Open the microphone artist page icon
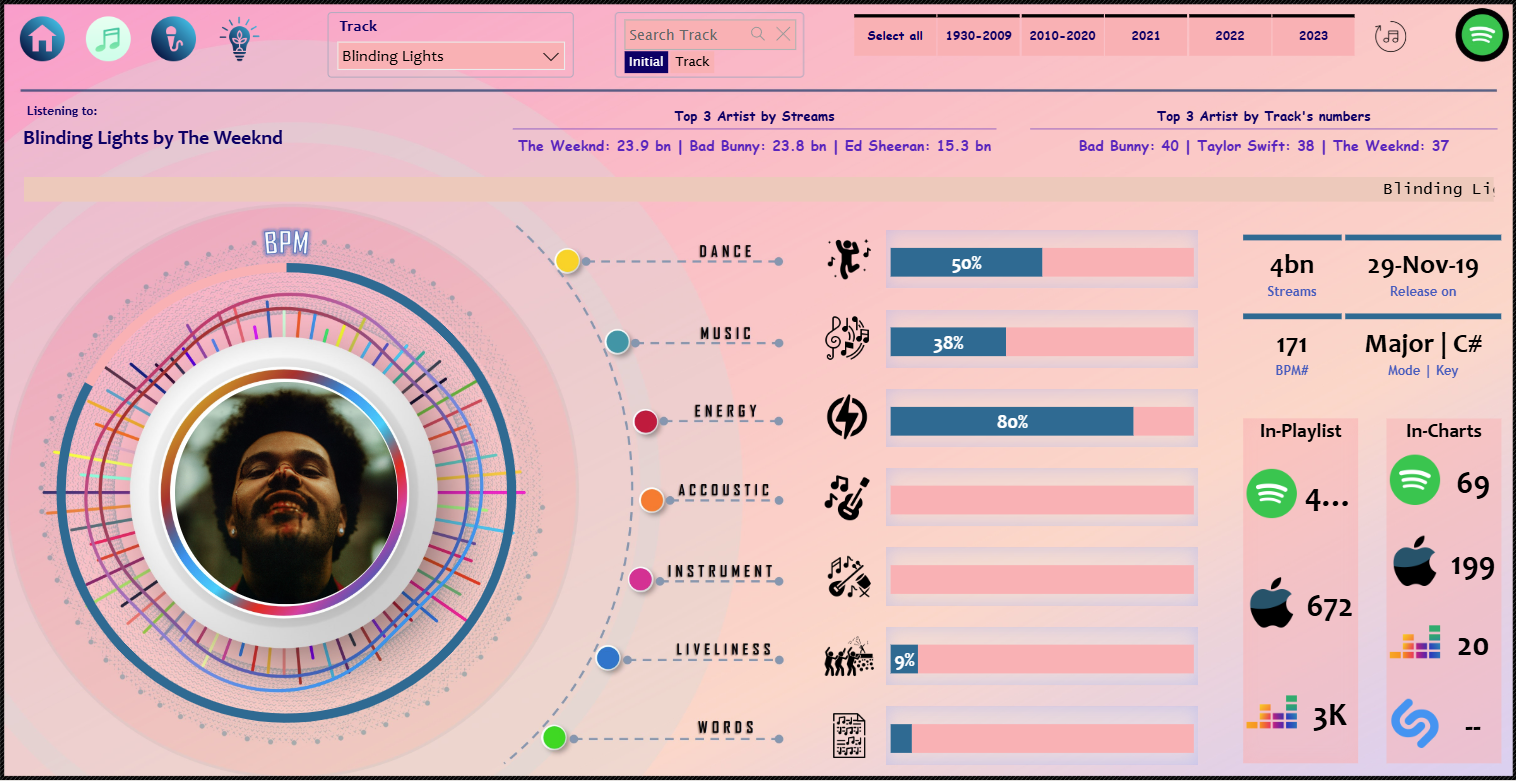 [x=174, y=39]
